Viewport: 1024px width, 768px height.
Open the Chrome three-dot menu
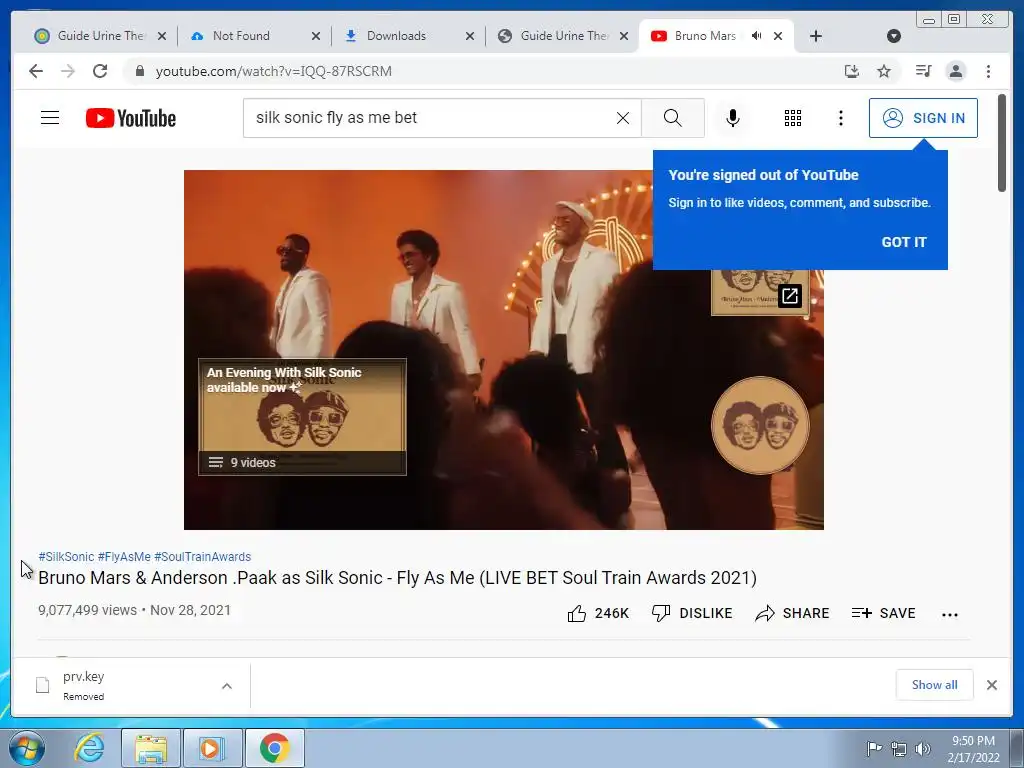point(988,71)
